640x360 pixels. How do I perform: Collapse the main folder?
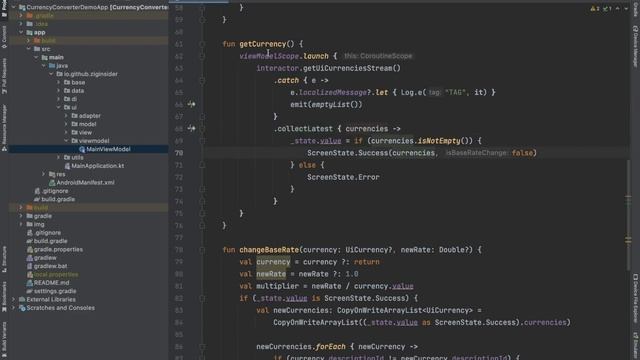[x=36, y=58]
